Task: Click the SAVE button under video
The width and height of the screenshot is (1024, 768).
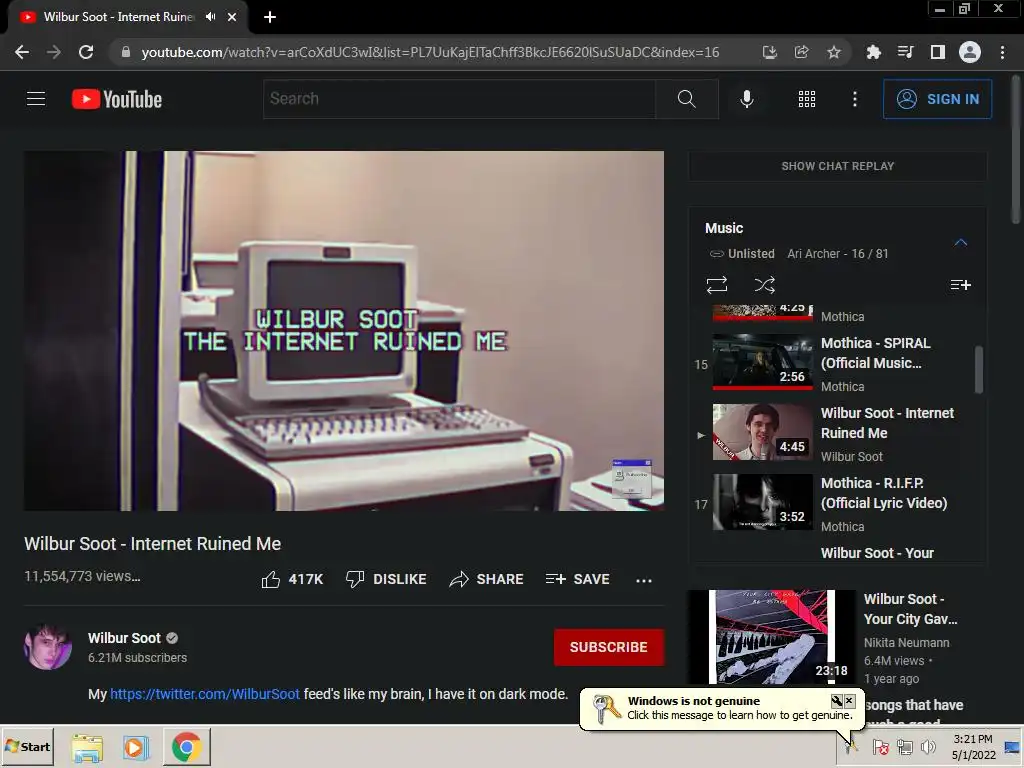Action: click(x=577, y=579)
